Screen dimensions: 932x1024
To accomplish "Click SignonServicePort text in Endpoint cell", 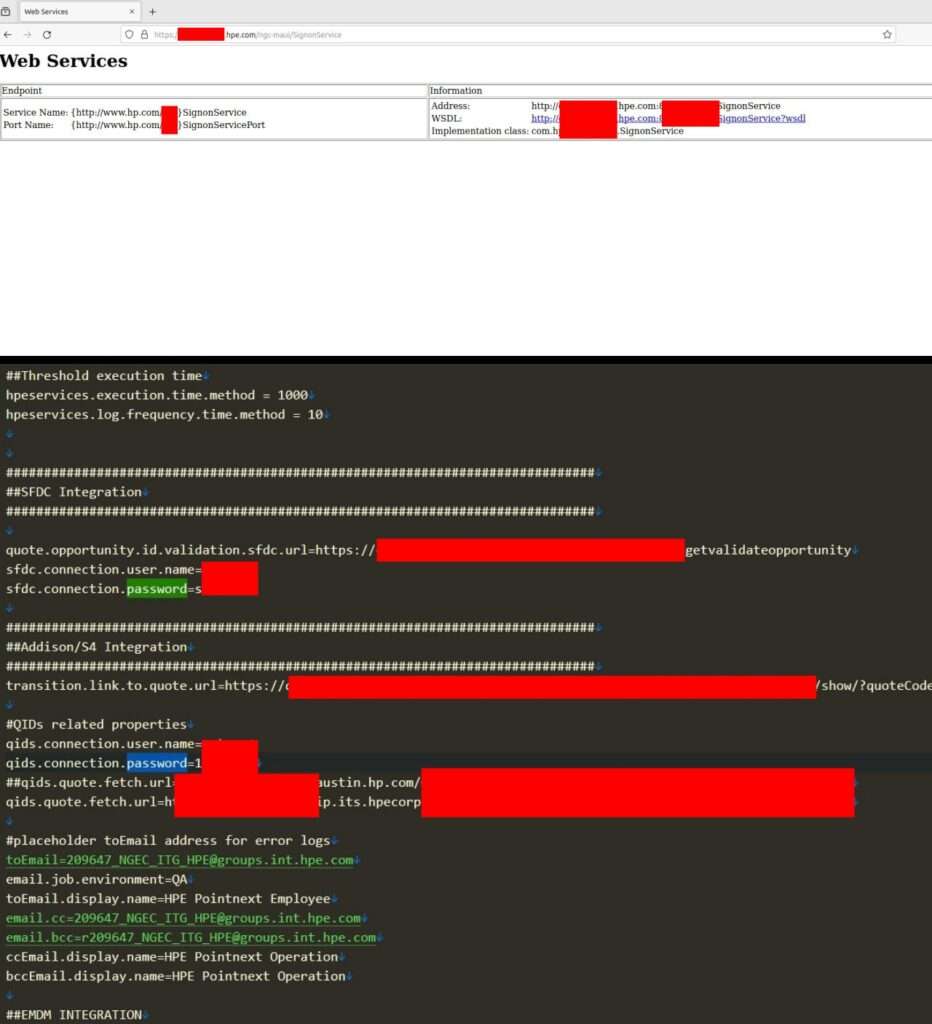I will coord(223,125).
